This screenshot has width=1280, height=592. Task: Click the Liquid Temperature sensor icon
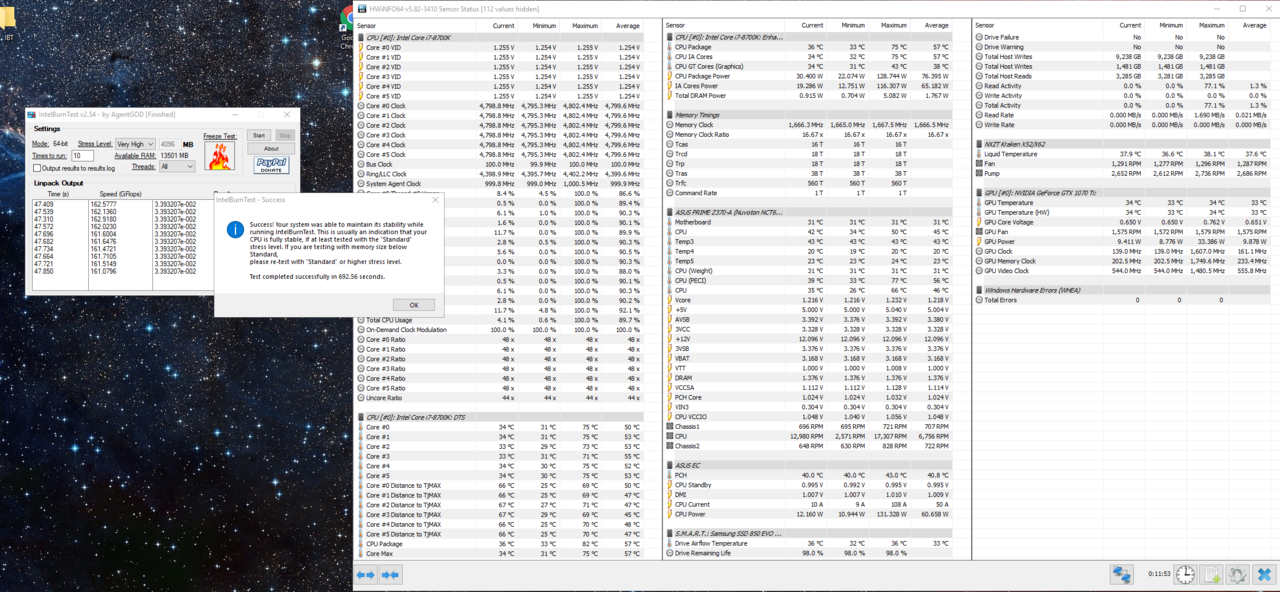[979, 154]
